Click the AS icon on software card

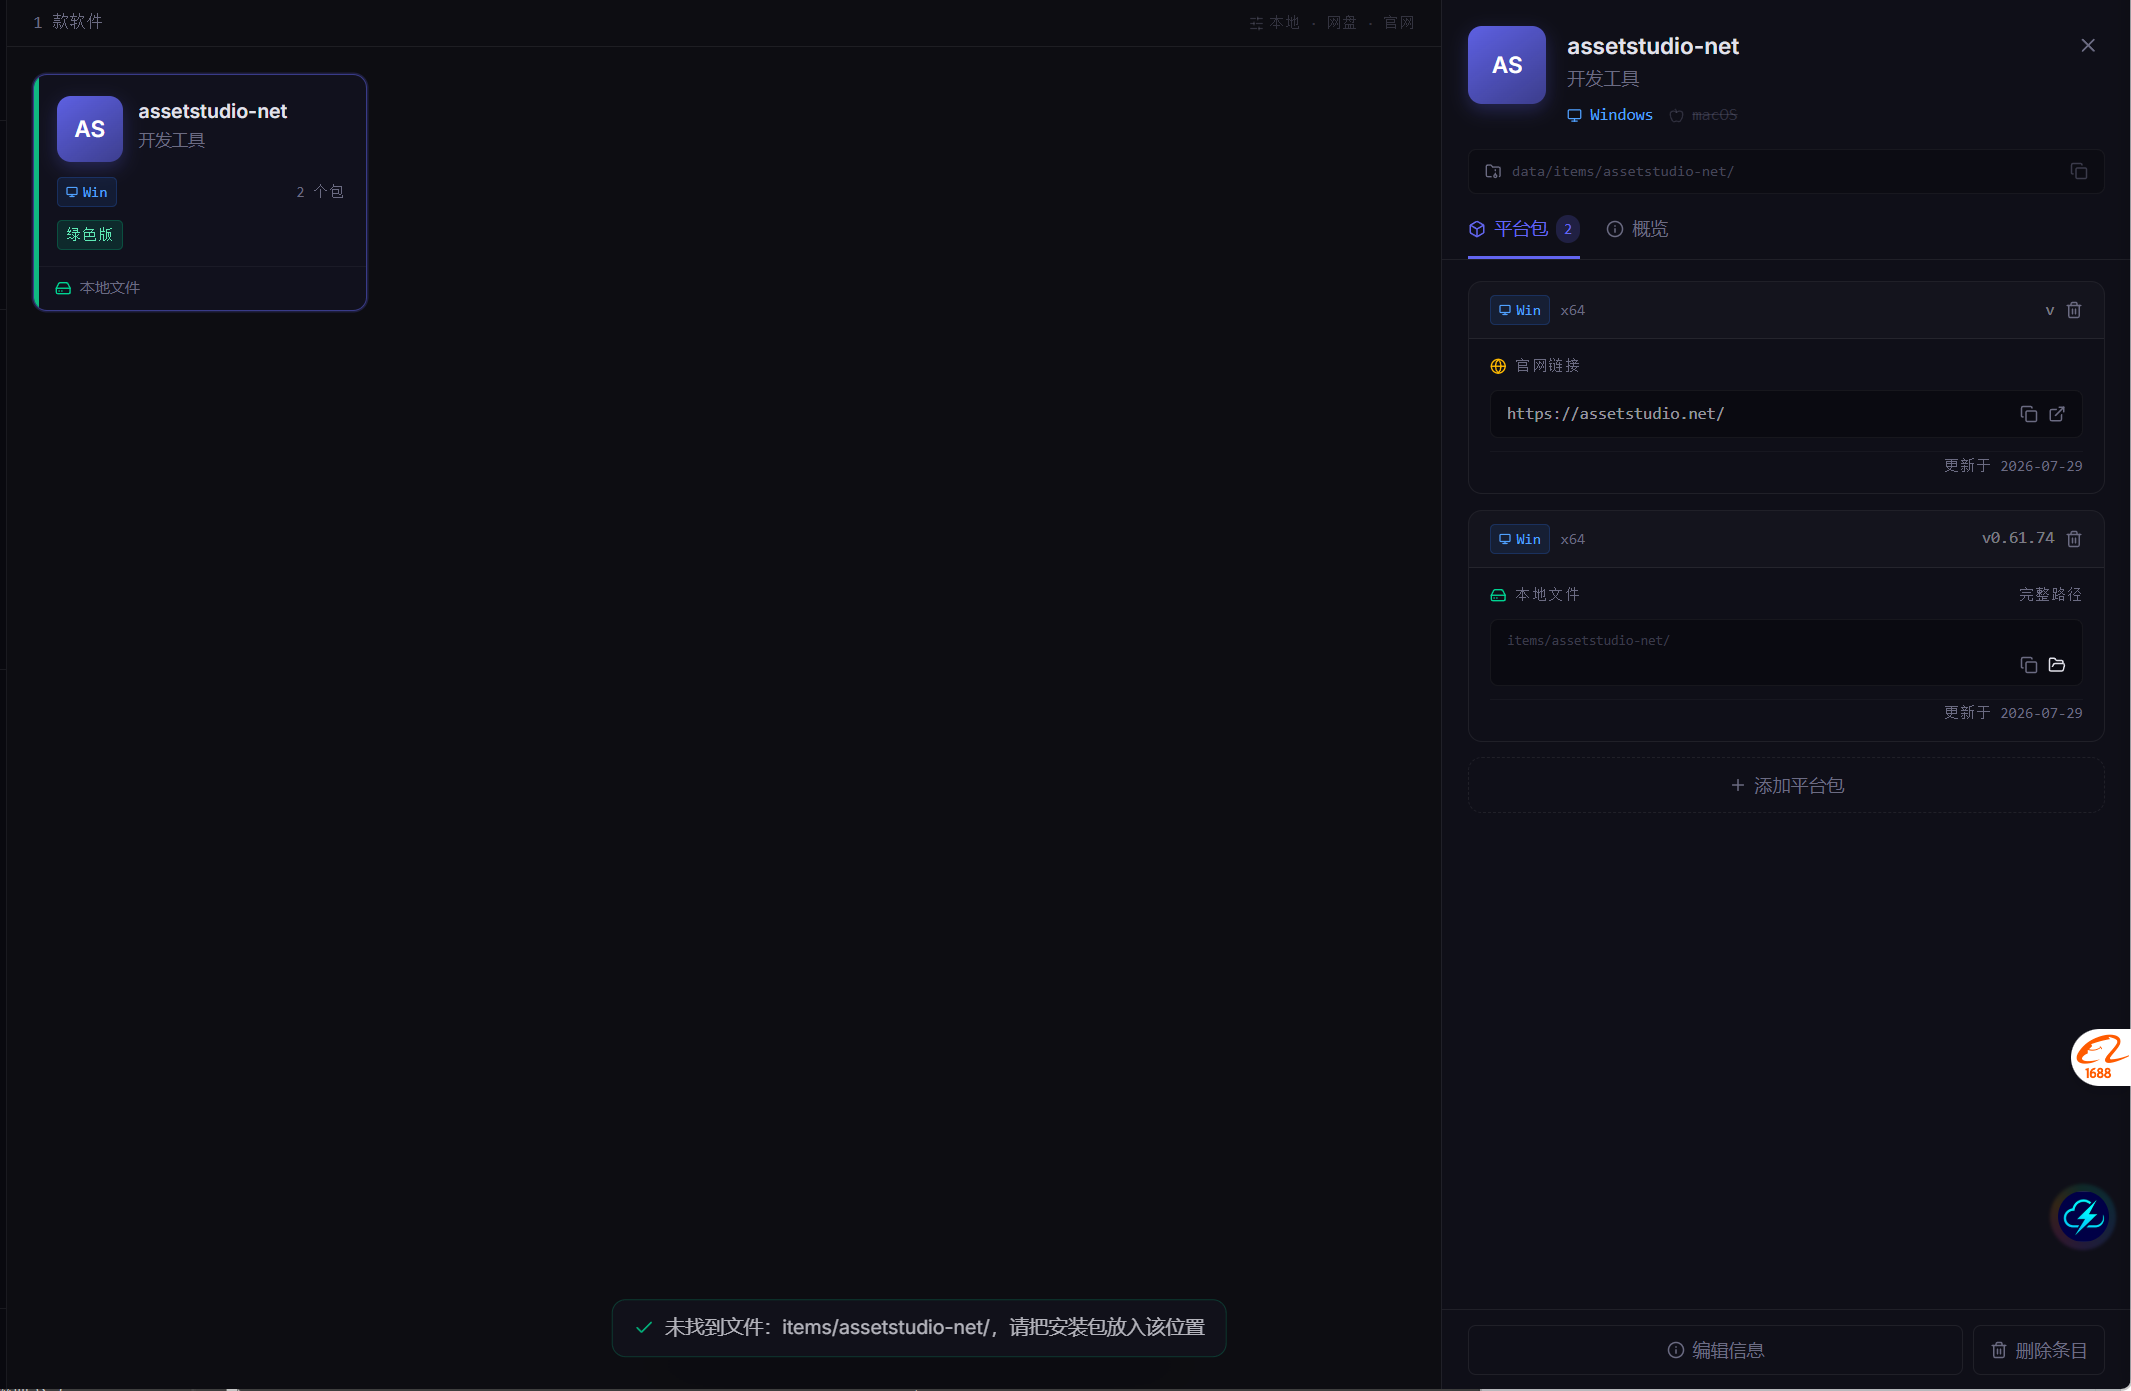pos(90,129)
